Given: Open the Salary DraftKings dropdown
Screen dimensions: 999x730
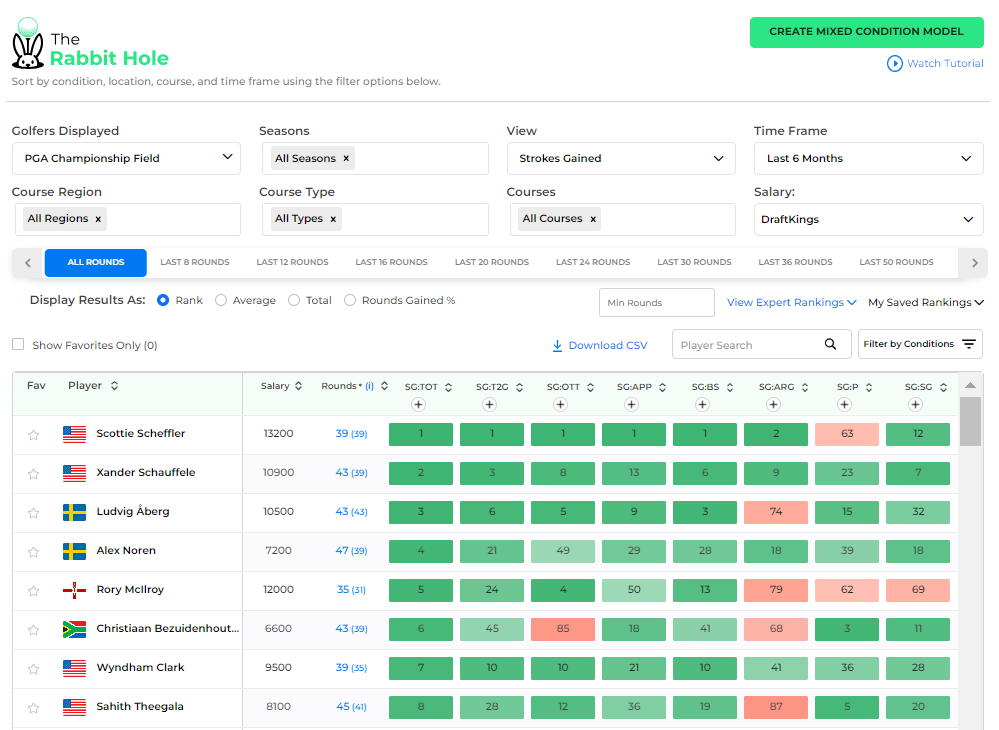Looking at the screenshot, I should (869, 219).
